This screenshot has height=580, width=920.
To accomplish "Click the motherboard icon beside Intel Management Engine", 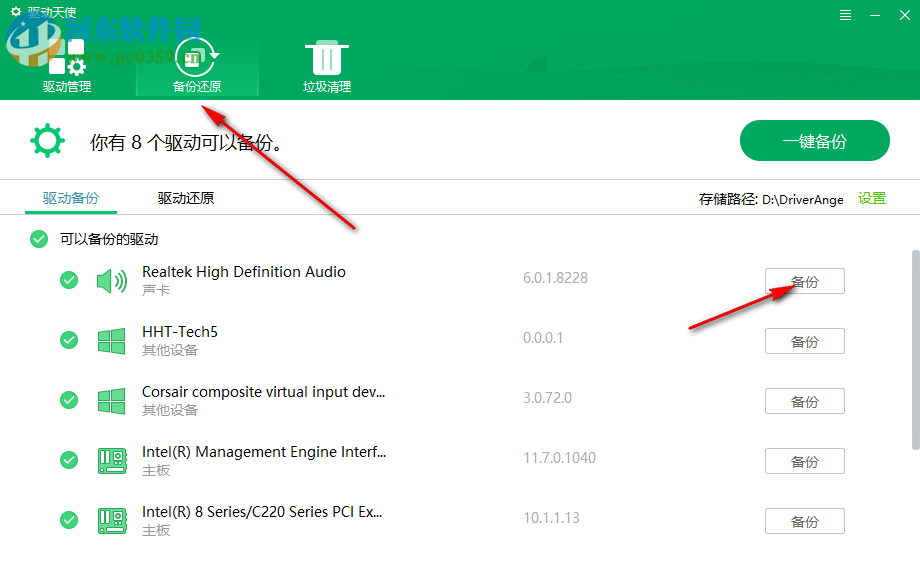I will pyautogui.click(x=111, y=460).
